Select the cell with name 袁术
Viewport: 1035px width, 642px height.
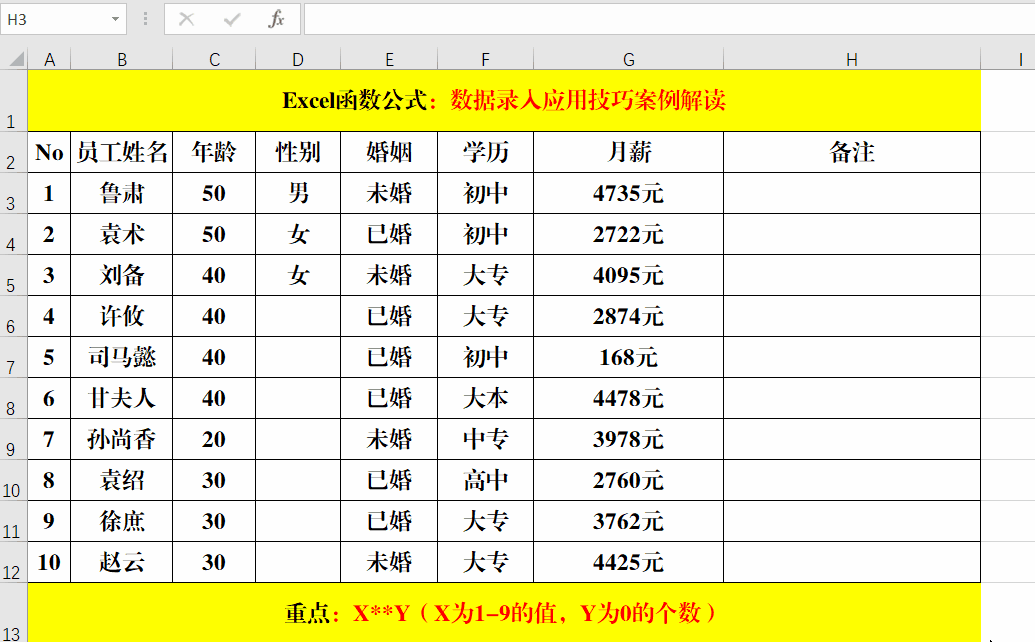(122, 234)
